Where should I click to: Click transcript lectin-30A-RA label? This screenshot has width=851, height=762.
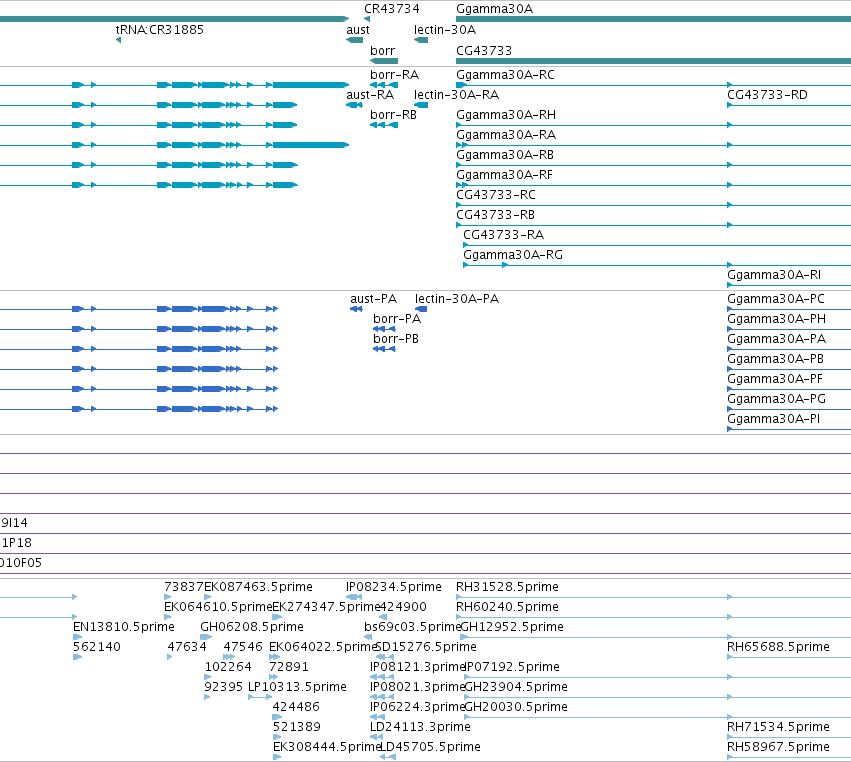pos(456,95)
